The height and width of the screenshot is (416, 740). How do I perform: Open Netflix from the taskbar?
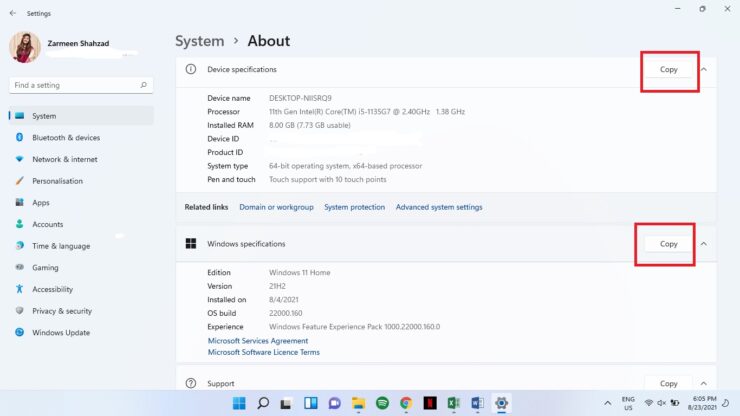tap(430, 403)
